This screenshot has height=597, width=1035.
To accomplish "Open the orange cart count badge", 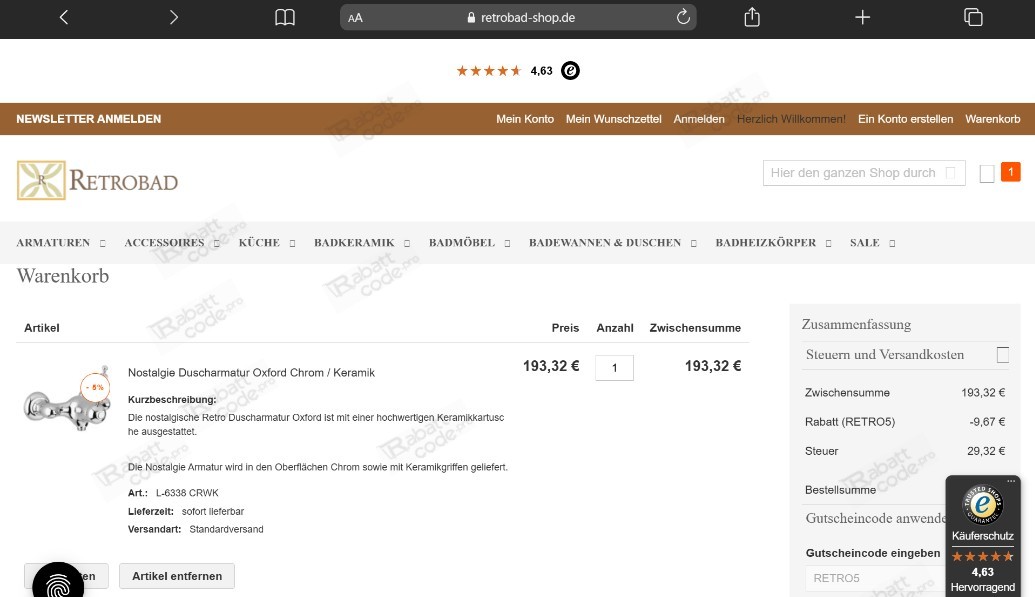I will (x=1010, y=172).
